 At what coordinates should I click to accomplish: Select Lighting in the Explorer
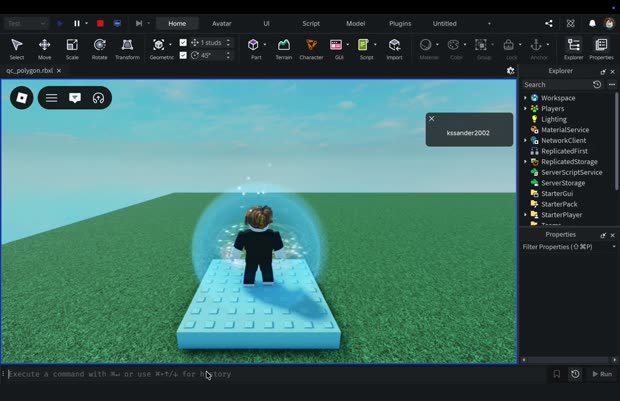pos(554,119)
